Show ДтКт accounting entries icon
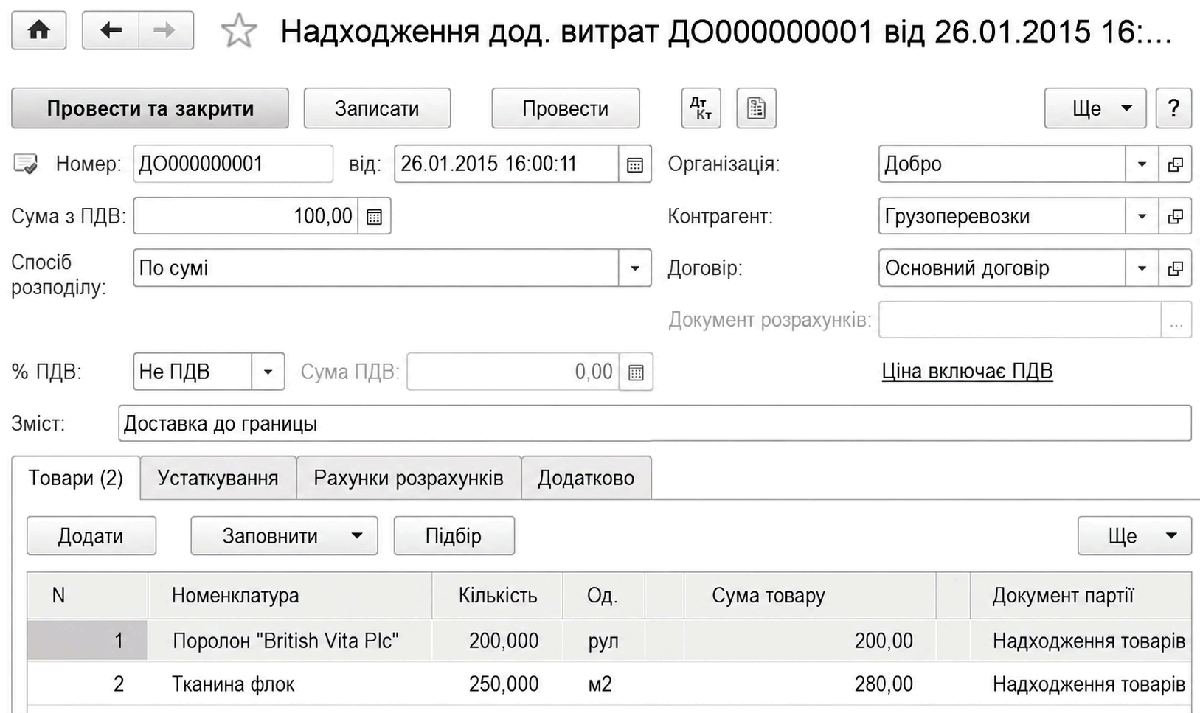 pyautogui.click(x=699, y=109)
